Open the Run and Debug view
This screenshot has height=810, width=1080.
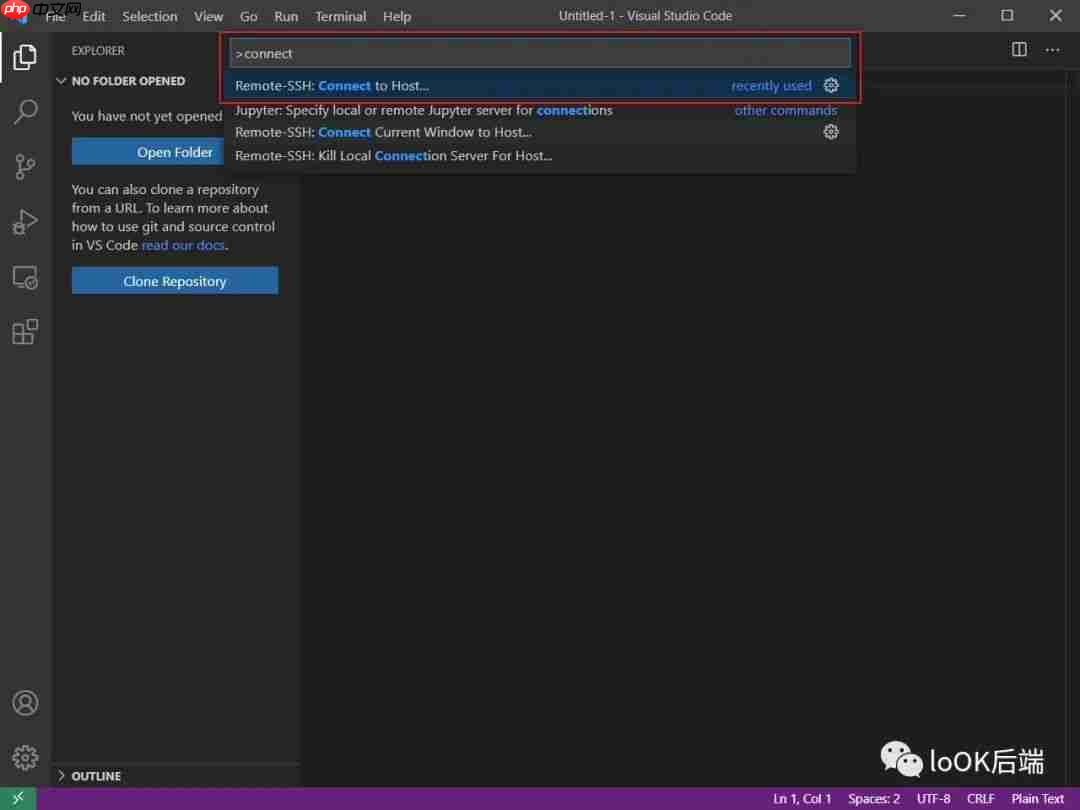(24, 222)
